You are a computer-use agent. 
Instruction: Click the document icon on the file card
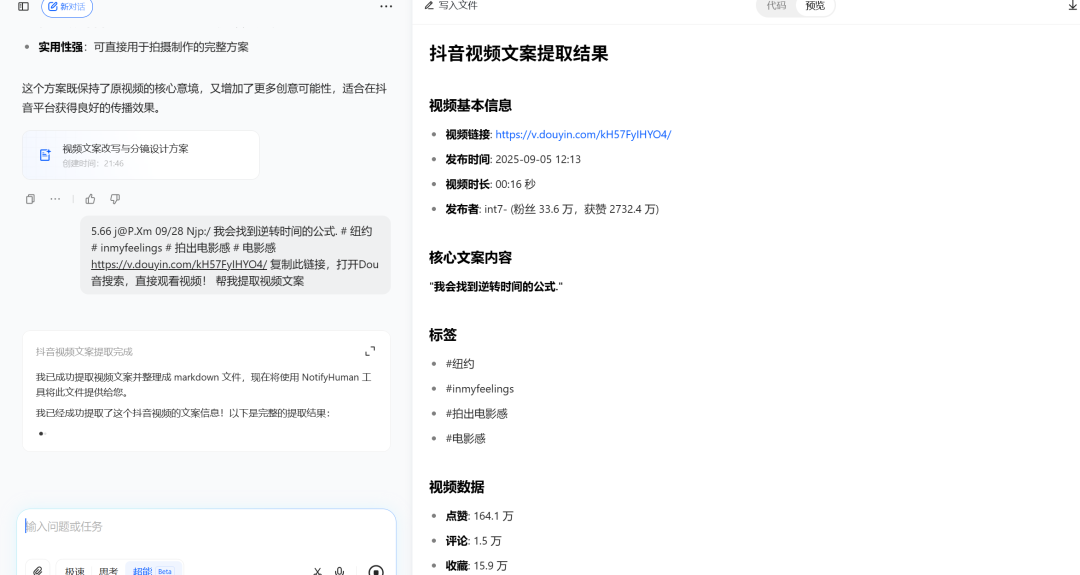click(x=45, y=155)
